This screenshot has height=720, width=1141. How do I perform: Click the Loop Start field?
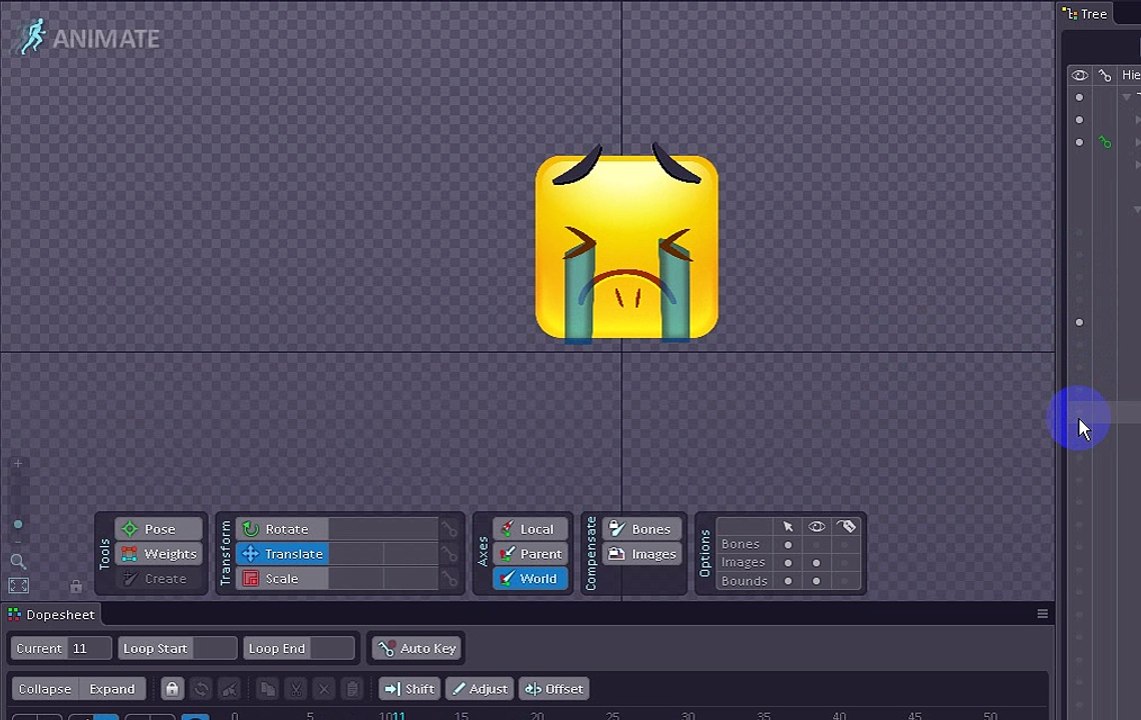click(178, 648)
